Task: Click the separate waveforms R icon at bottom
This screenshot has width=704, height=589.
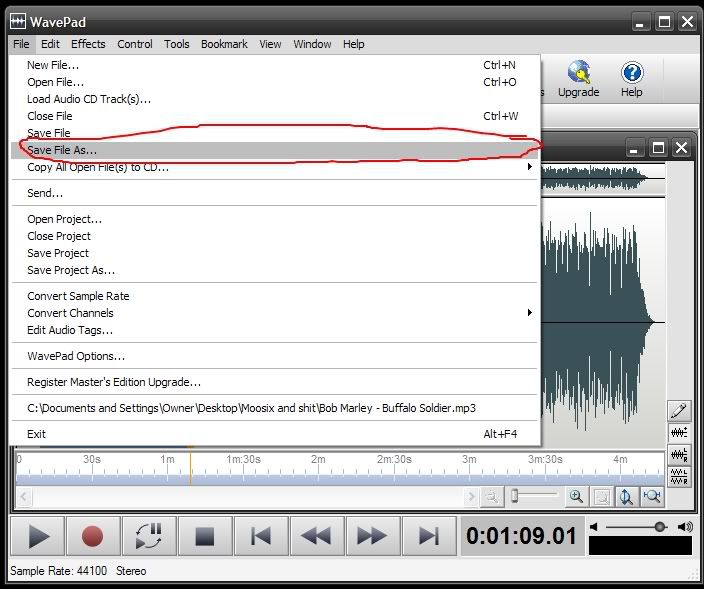Action: pyautogui.click(x=679, y=476)
